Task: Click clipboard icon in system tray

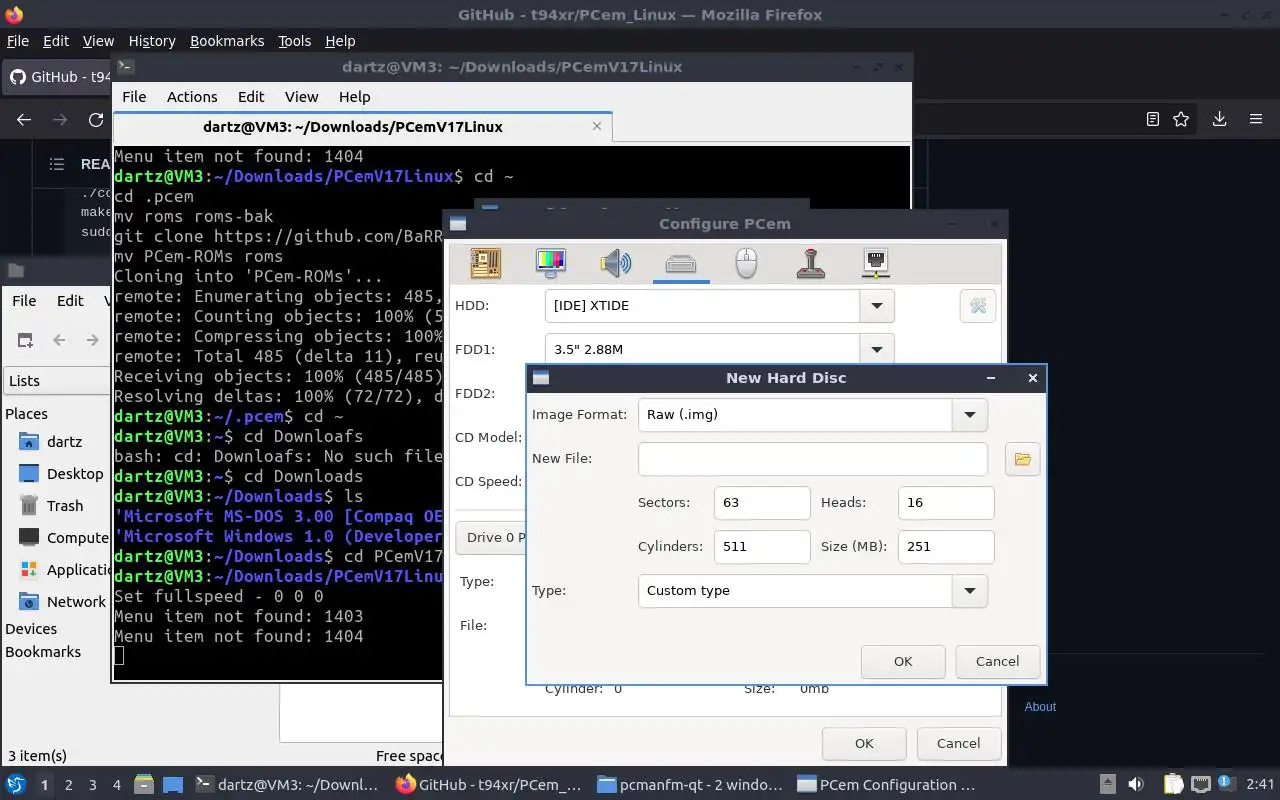Action: [1172, 784]
